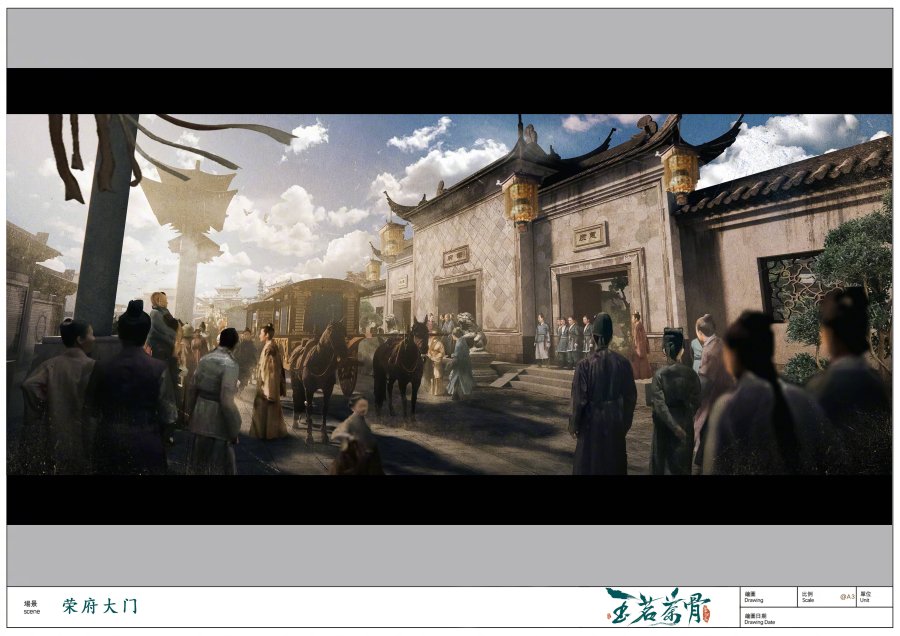Click the name plaque above the main gate
900x636 pixels.
[x=590, y=236]
